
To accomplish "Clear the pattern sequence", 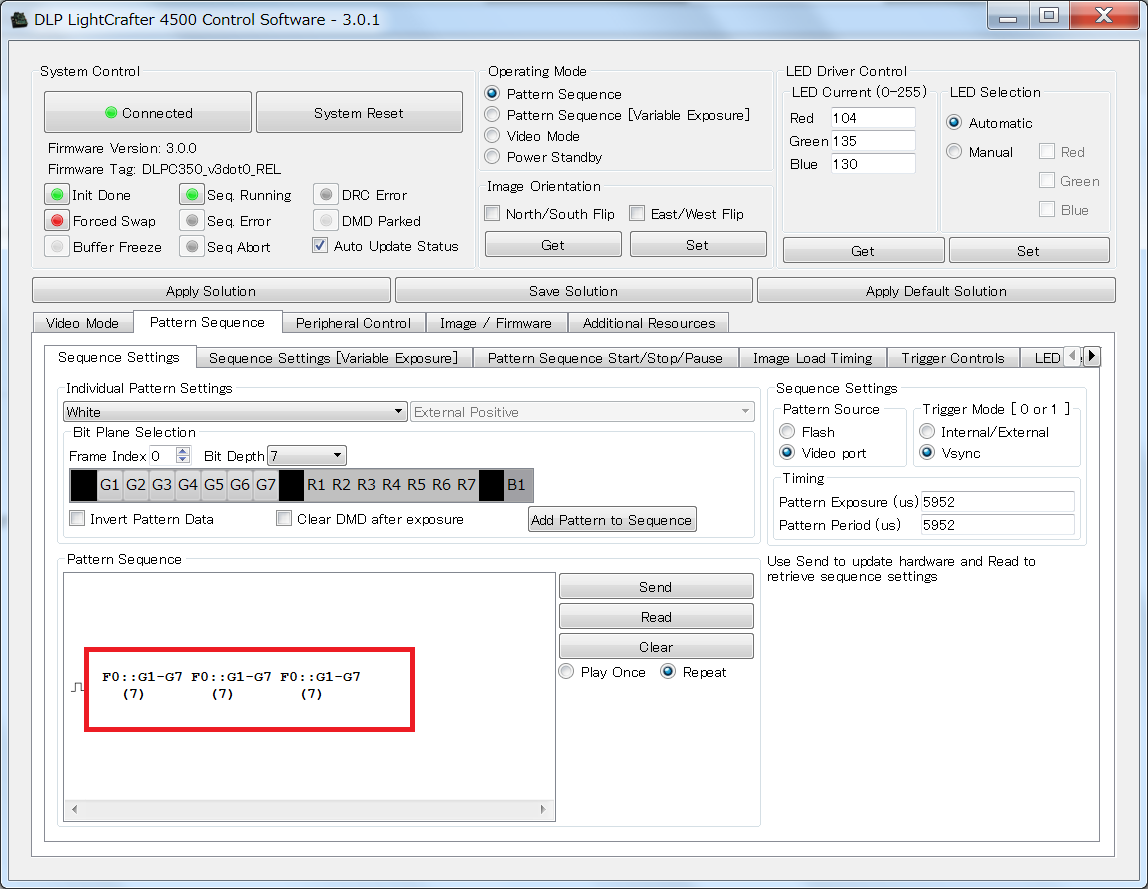I will pos(655,647).
